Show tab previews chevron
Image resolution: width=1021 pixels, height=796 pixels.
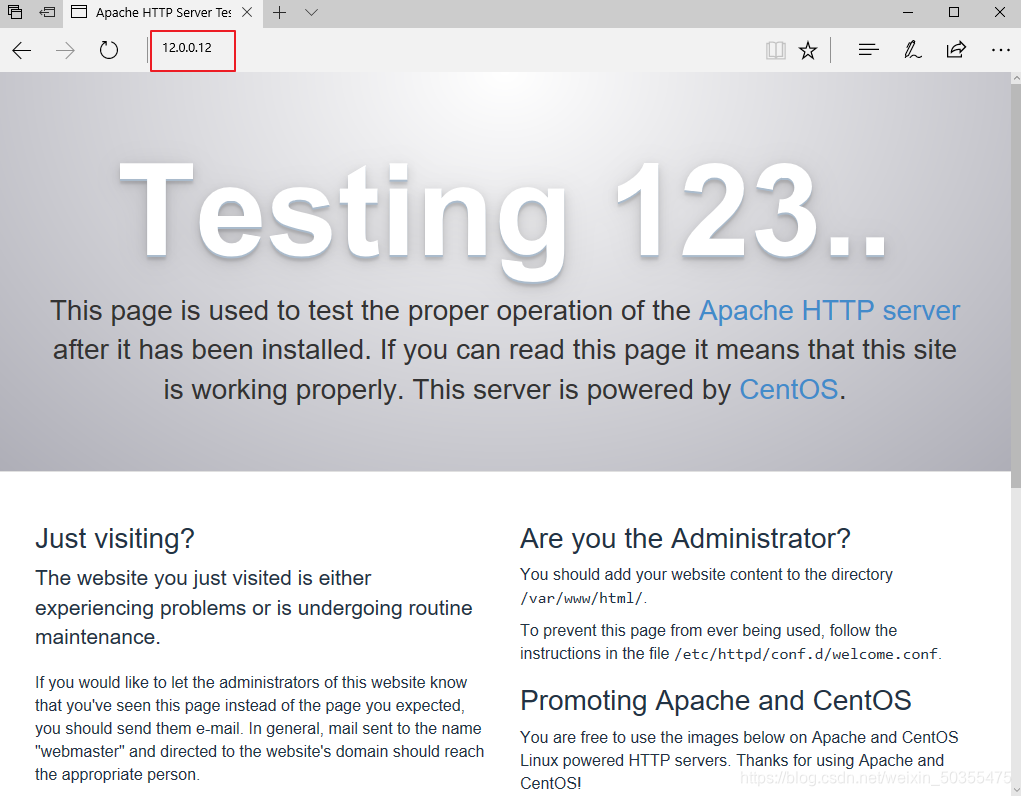click(x=312, y=12)
